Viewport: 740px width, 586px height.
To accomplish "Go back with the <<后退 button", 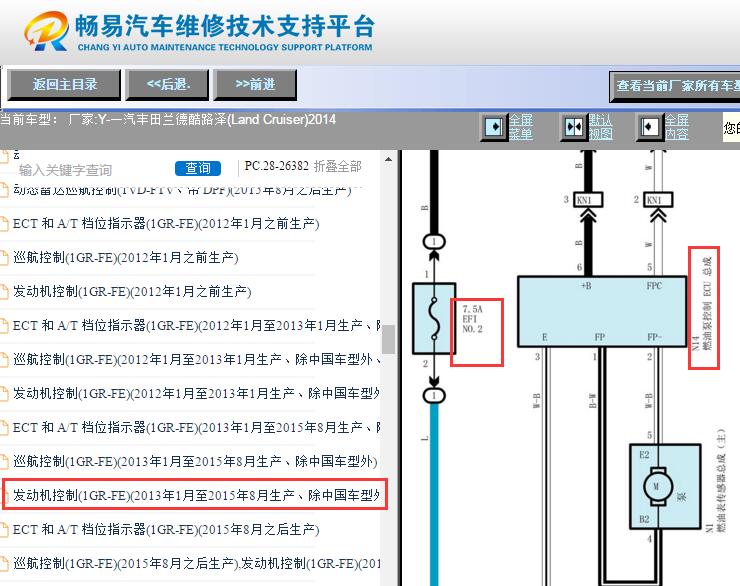I will click(x=167, y=85).
